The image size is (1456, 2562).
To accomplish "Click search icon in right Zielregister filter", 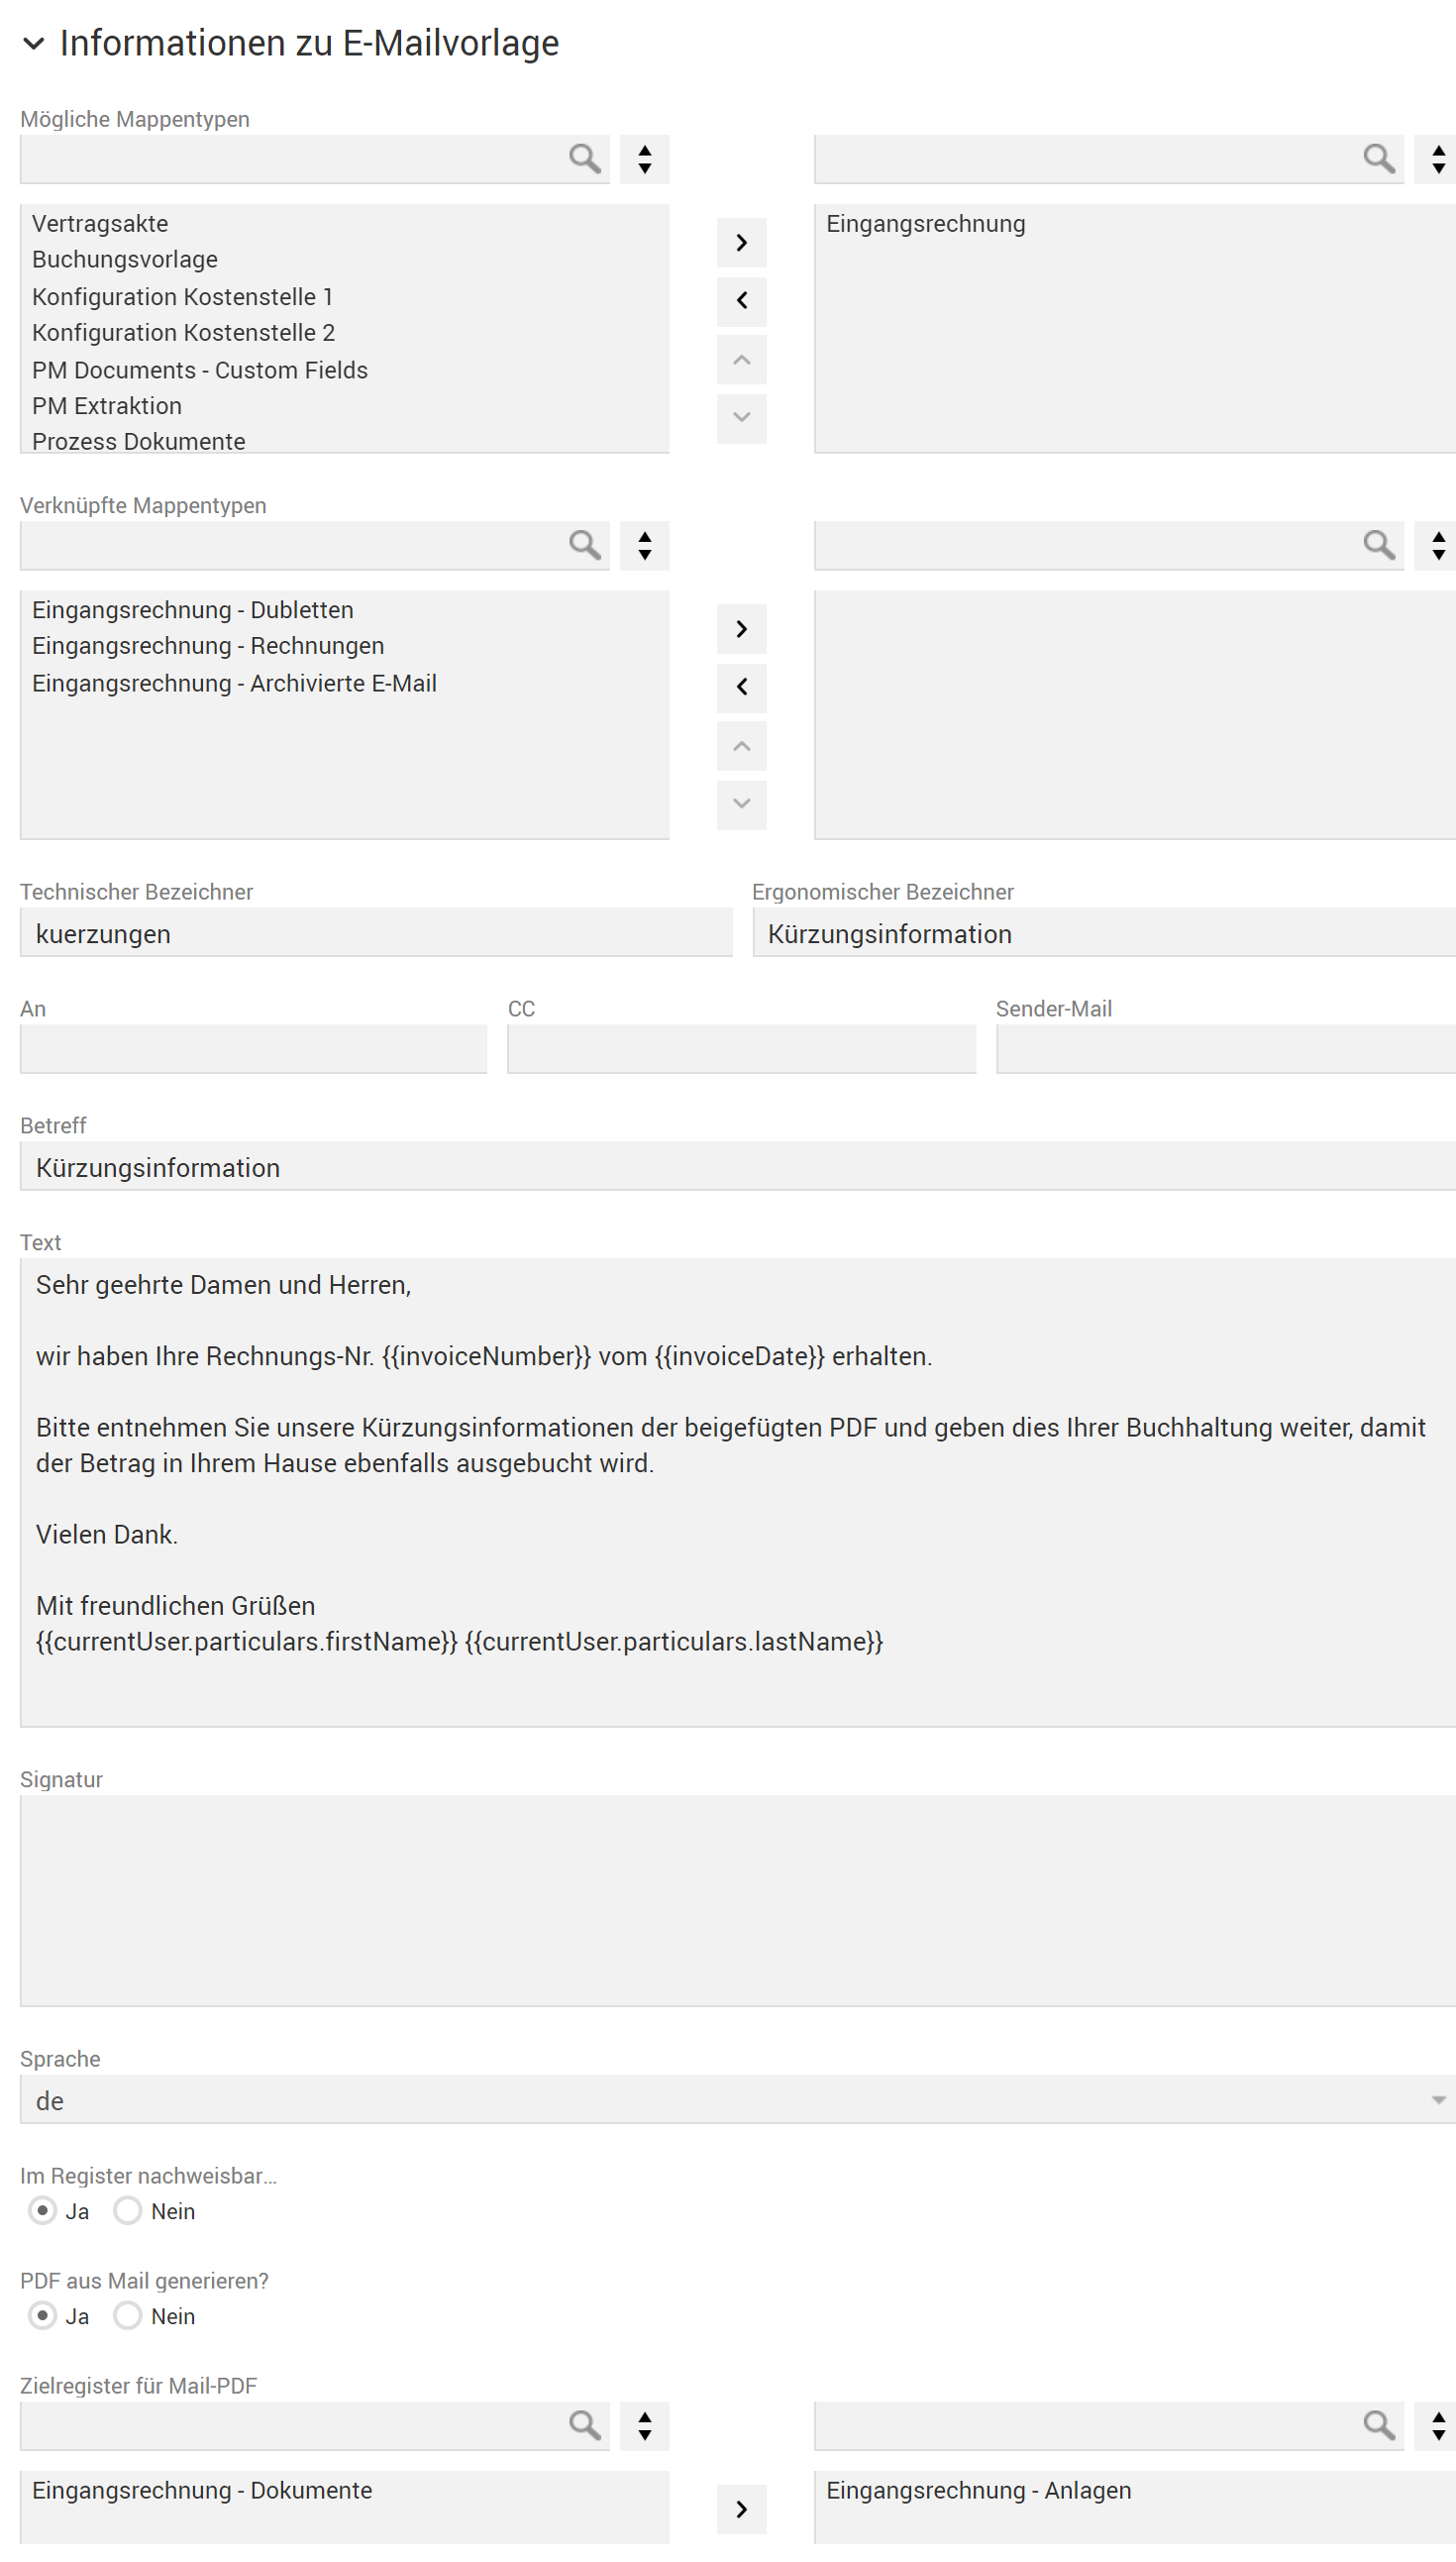I will coord(1379,2425).
